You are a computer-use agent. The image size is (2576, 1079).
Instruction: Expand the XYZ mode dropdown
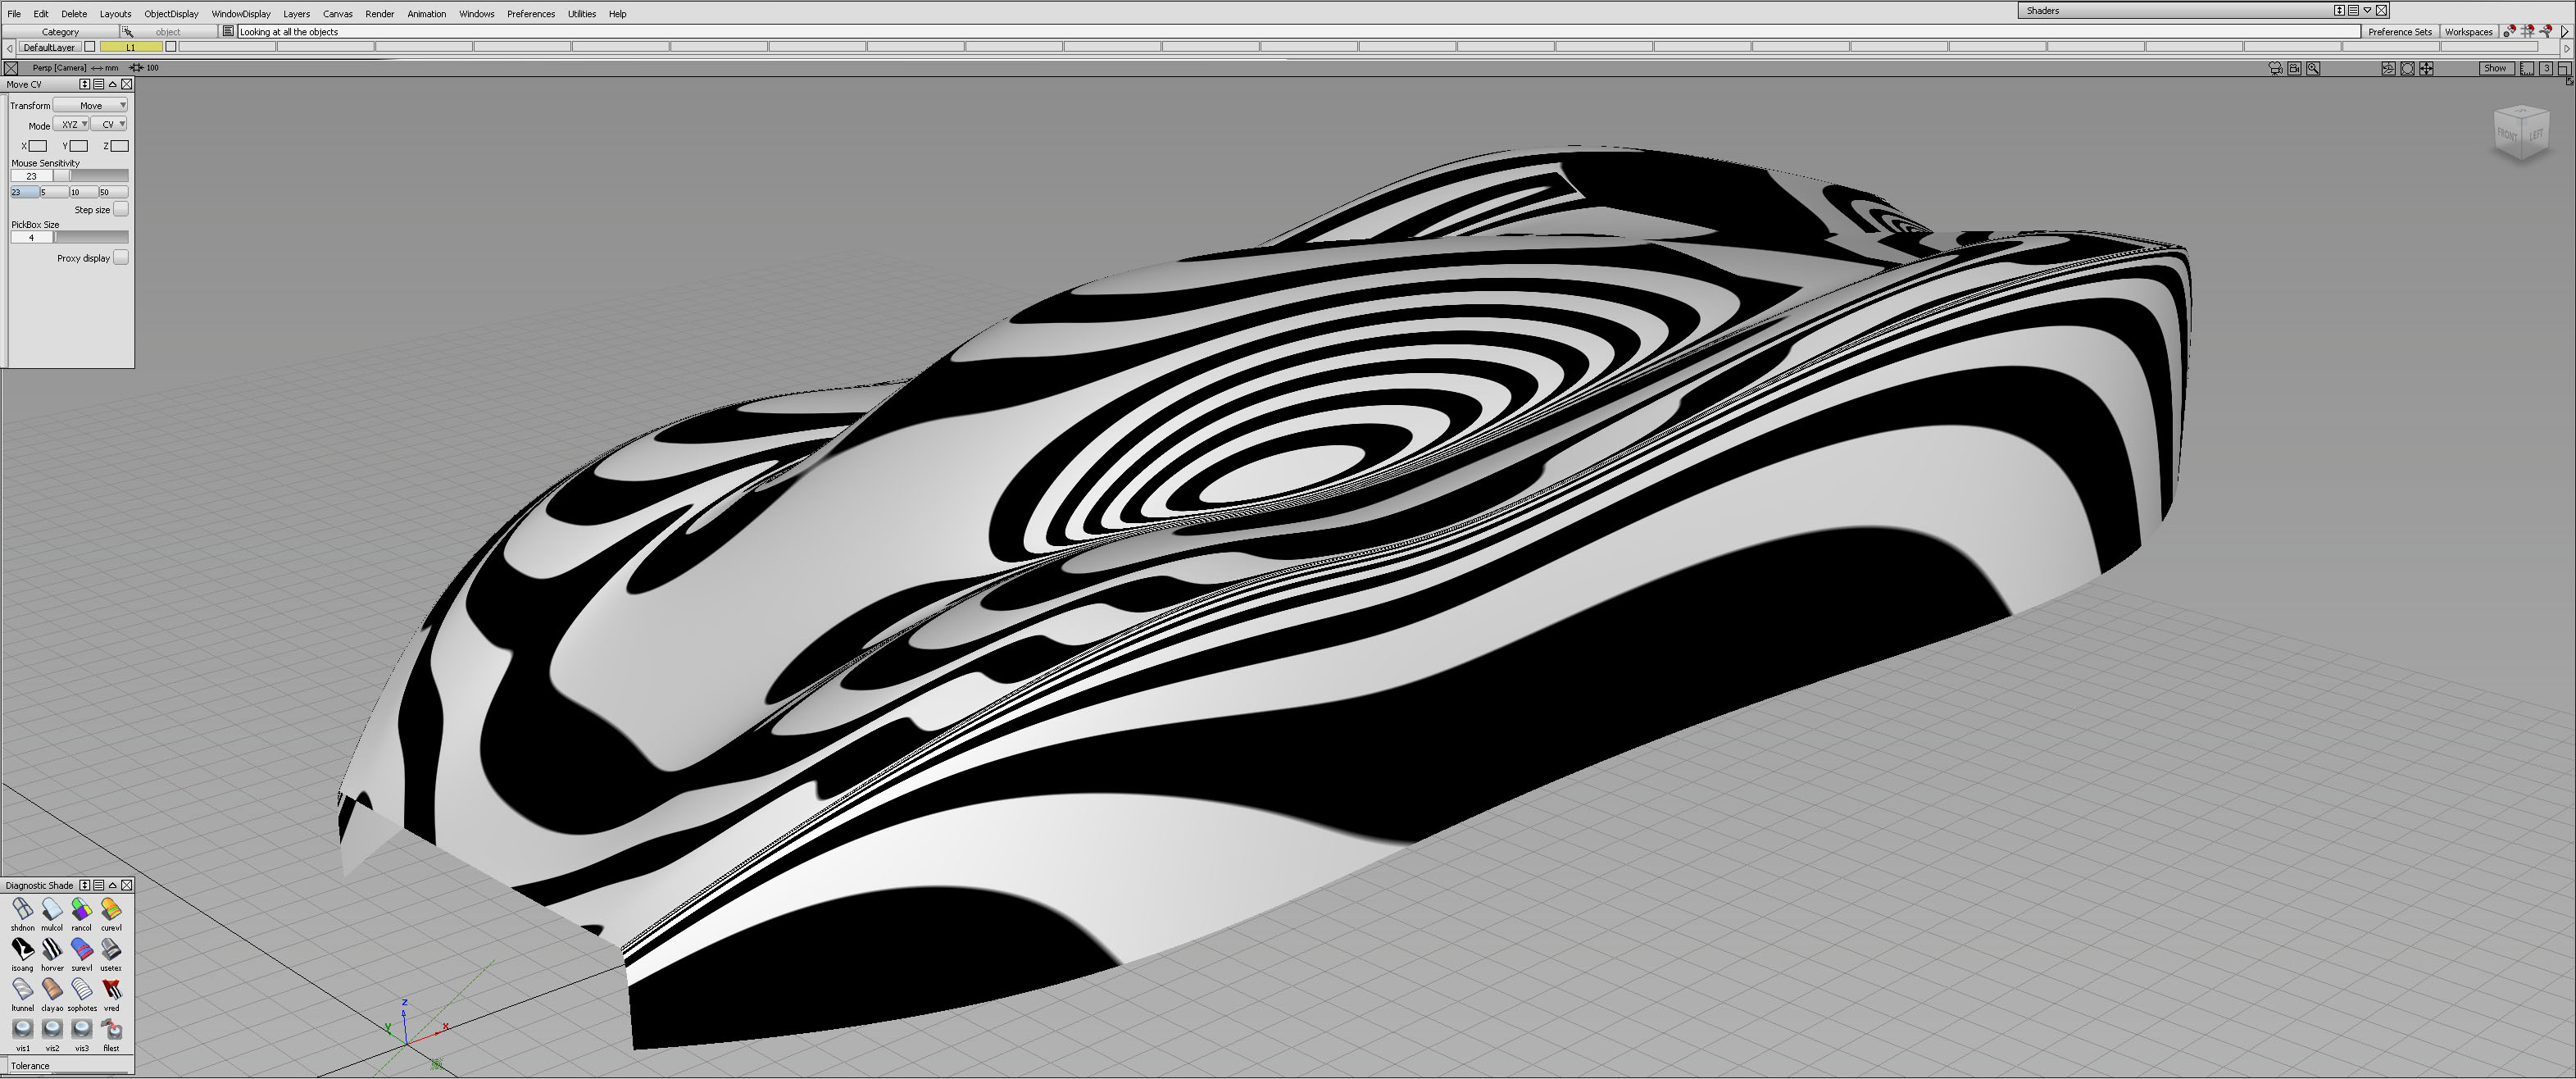coord(71,124)
